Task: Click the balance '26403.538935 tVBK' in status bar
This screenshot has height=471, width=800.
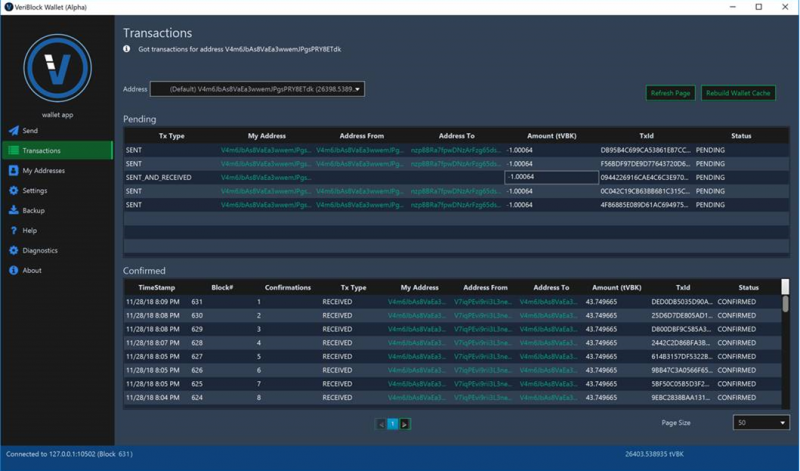Action: click(654, 454)
